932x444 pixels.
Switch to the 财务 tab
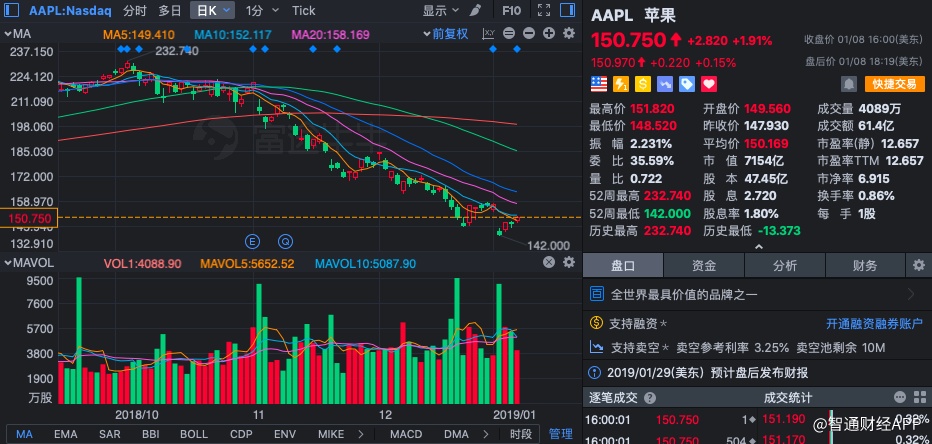(865, 265)
